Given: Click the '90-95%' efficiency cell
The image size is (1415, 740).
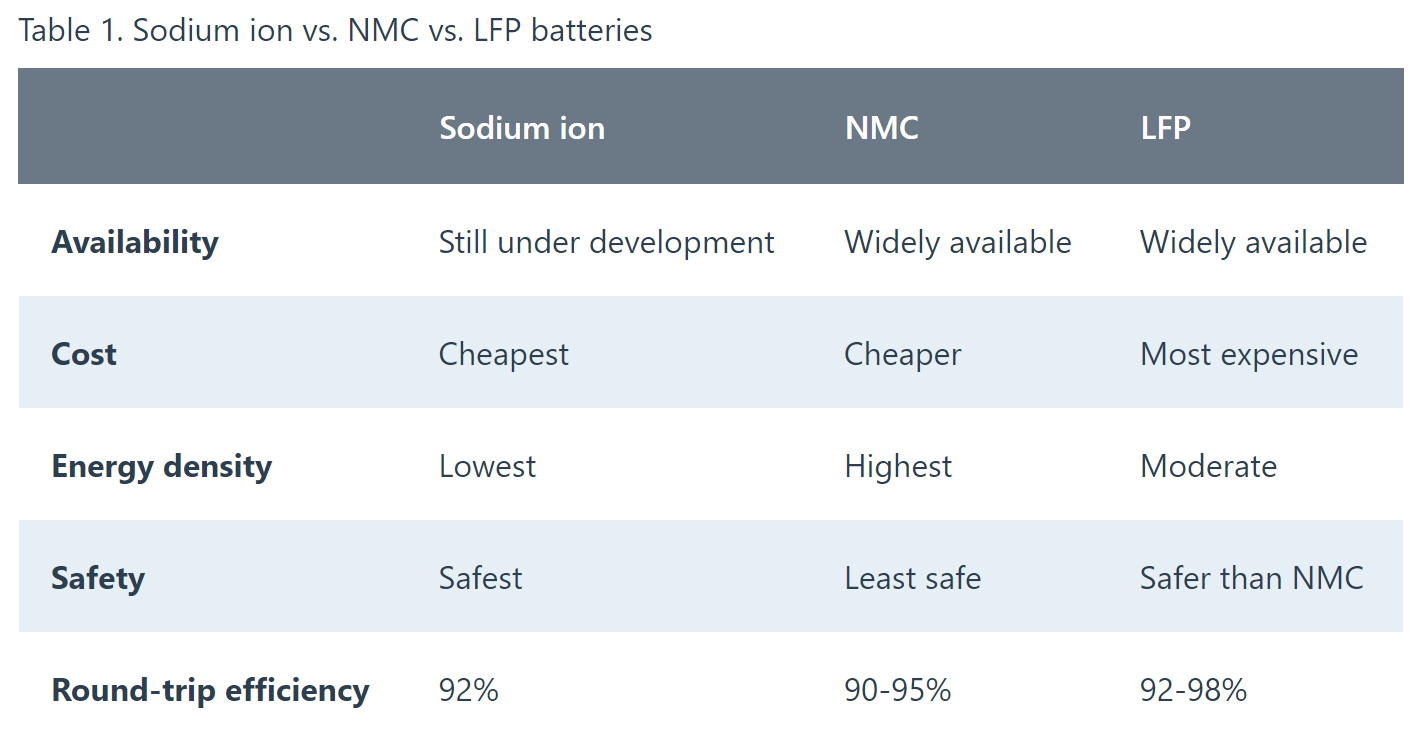Looking at the screenshot, I should click(897, 690).
